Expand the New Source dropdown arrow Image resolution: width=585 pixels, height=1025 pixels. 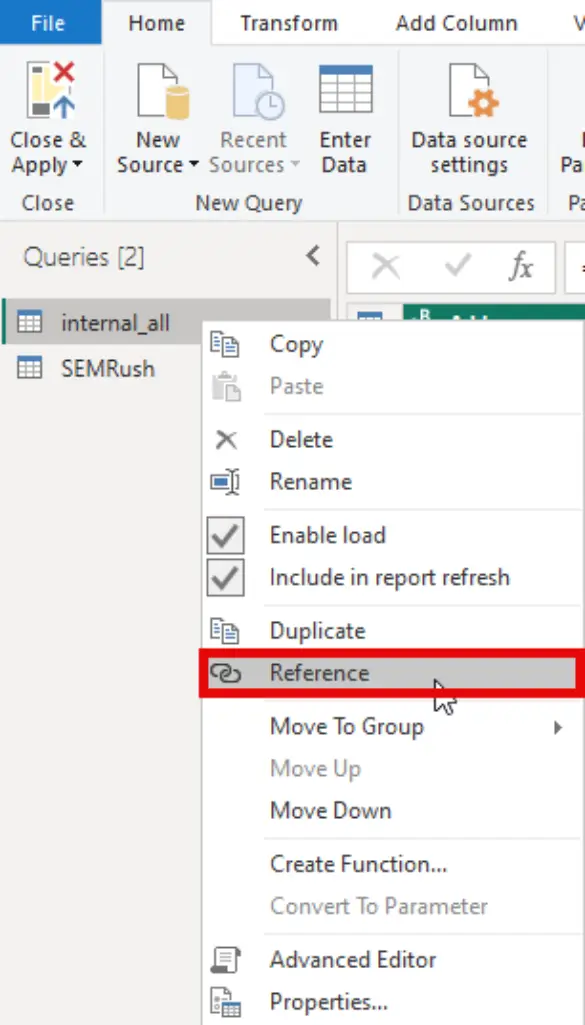coord(193,164)
